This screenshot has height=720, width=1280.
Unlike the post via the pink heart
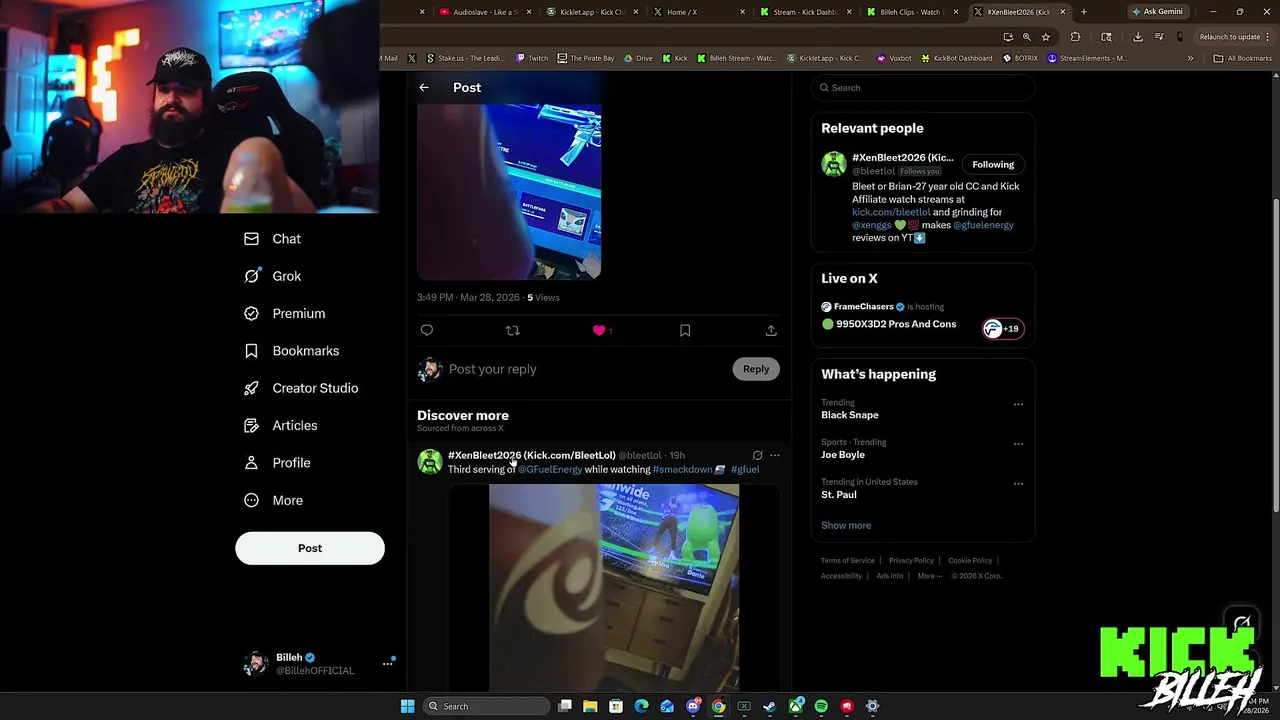pos(599,330)
